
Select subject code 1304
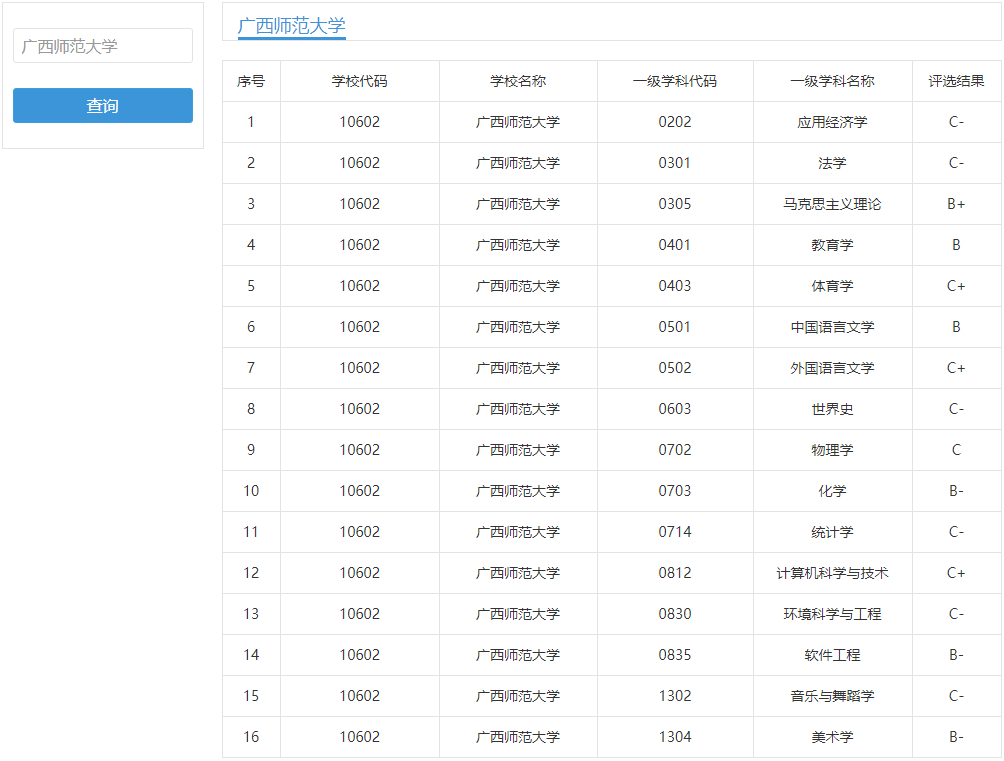675,737
